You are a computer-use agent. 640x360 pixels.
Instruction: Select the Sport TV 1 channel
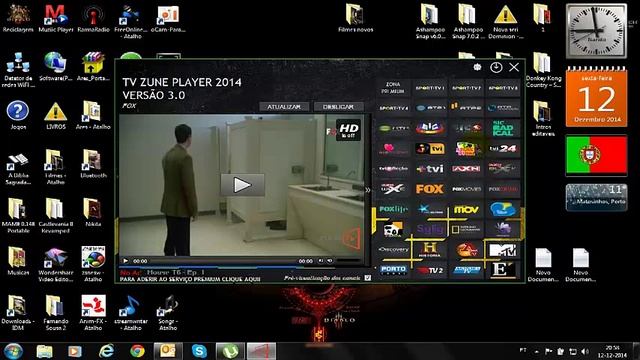(x=430, y=88)
